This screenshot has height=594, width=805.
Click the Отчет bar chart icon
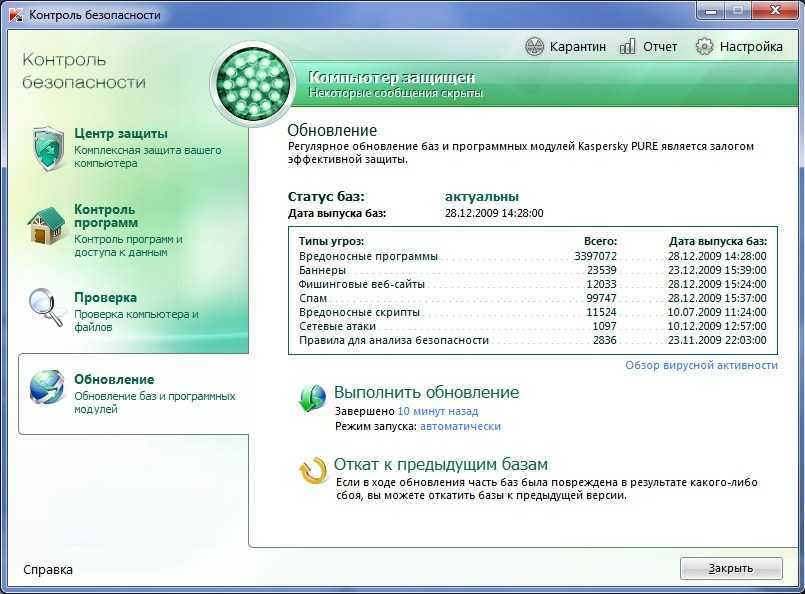(628, 46)
